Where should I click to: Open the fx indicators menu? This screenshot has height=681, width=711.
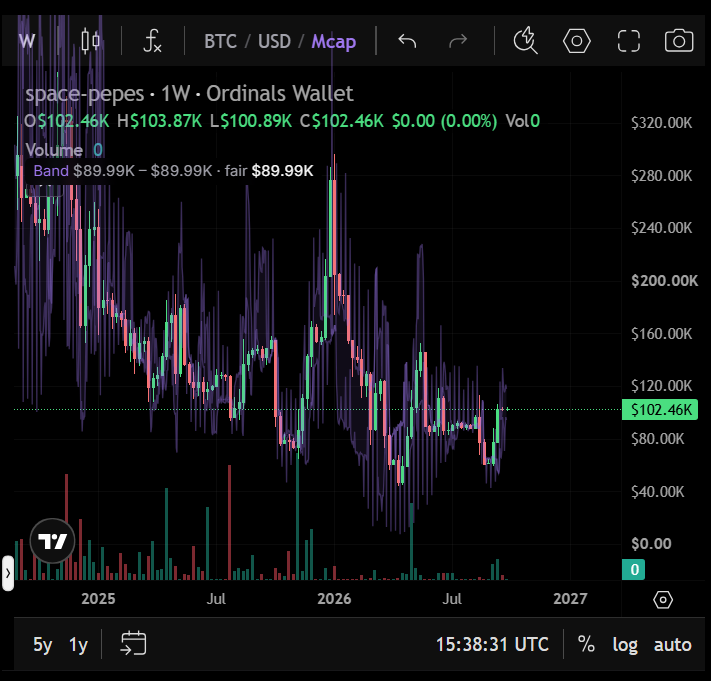click(x=152, y=41)
